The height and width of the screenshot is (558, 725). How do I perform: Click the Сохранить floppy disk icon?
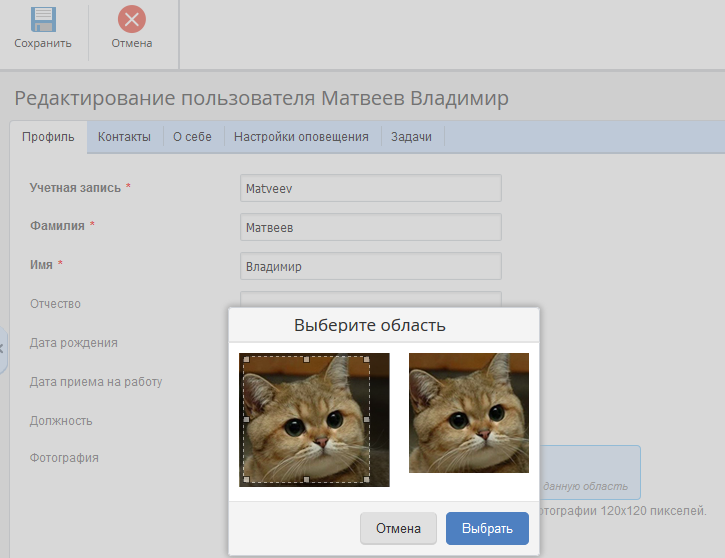[x=43, y=19]
